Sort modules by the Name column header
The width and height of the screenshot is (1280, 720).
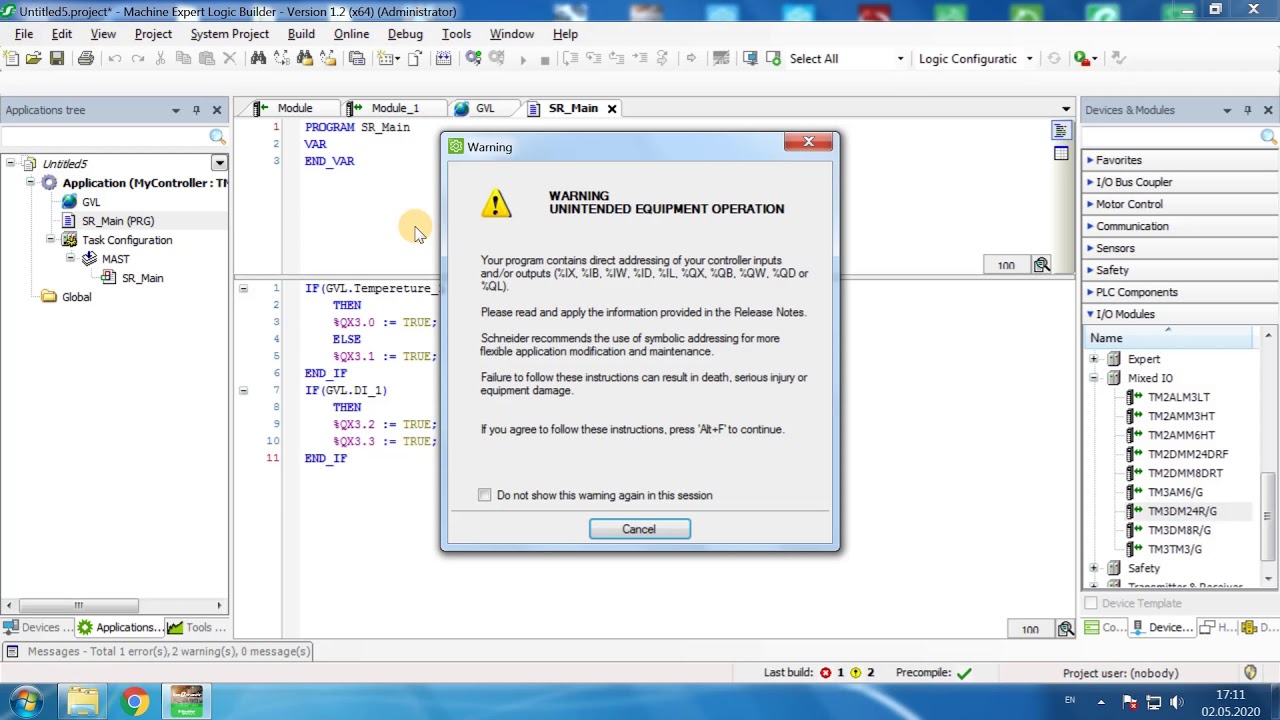(x=1168, y=338)
